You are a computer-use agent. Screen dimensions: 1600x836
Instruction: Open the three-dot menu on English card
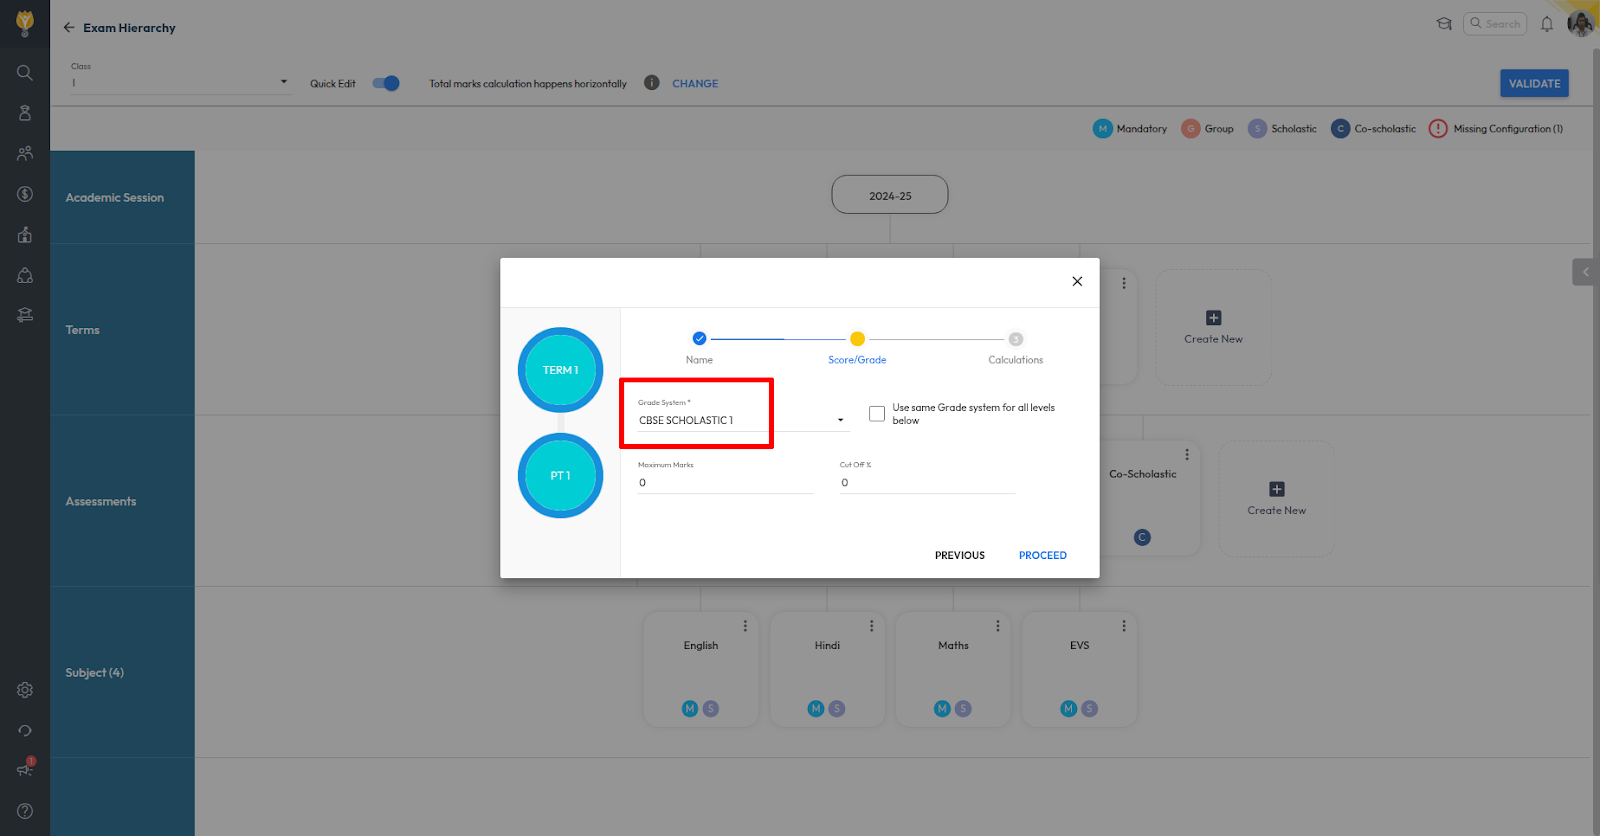(745, 626)
